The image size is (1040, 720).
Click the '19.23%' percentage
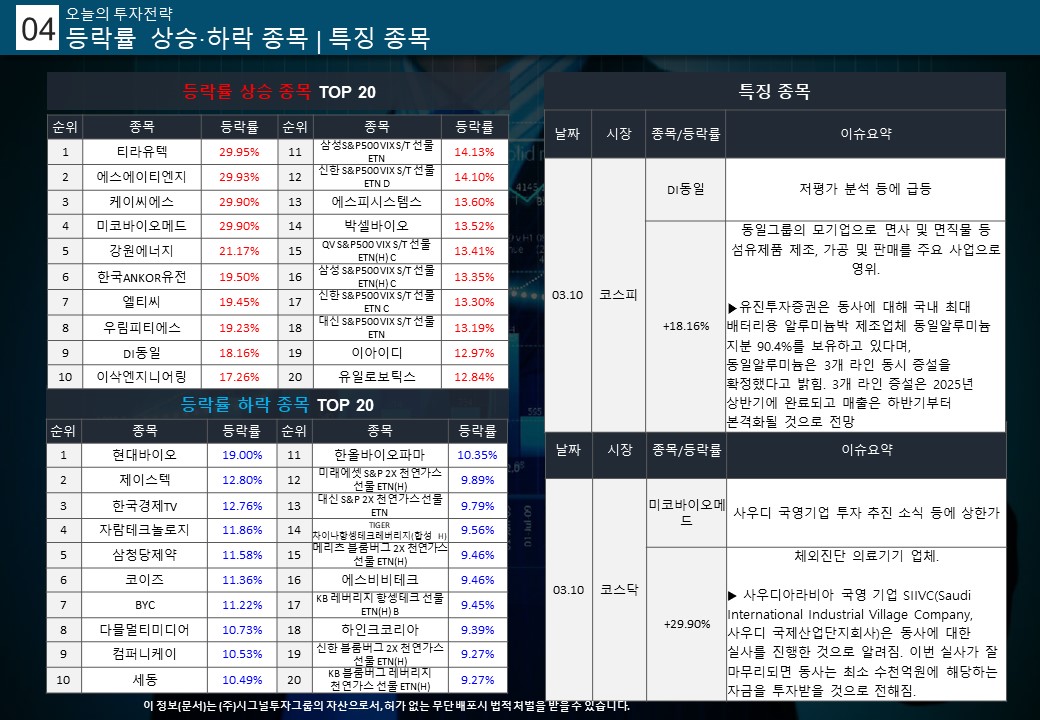tap(239, 328)
